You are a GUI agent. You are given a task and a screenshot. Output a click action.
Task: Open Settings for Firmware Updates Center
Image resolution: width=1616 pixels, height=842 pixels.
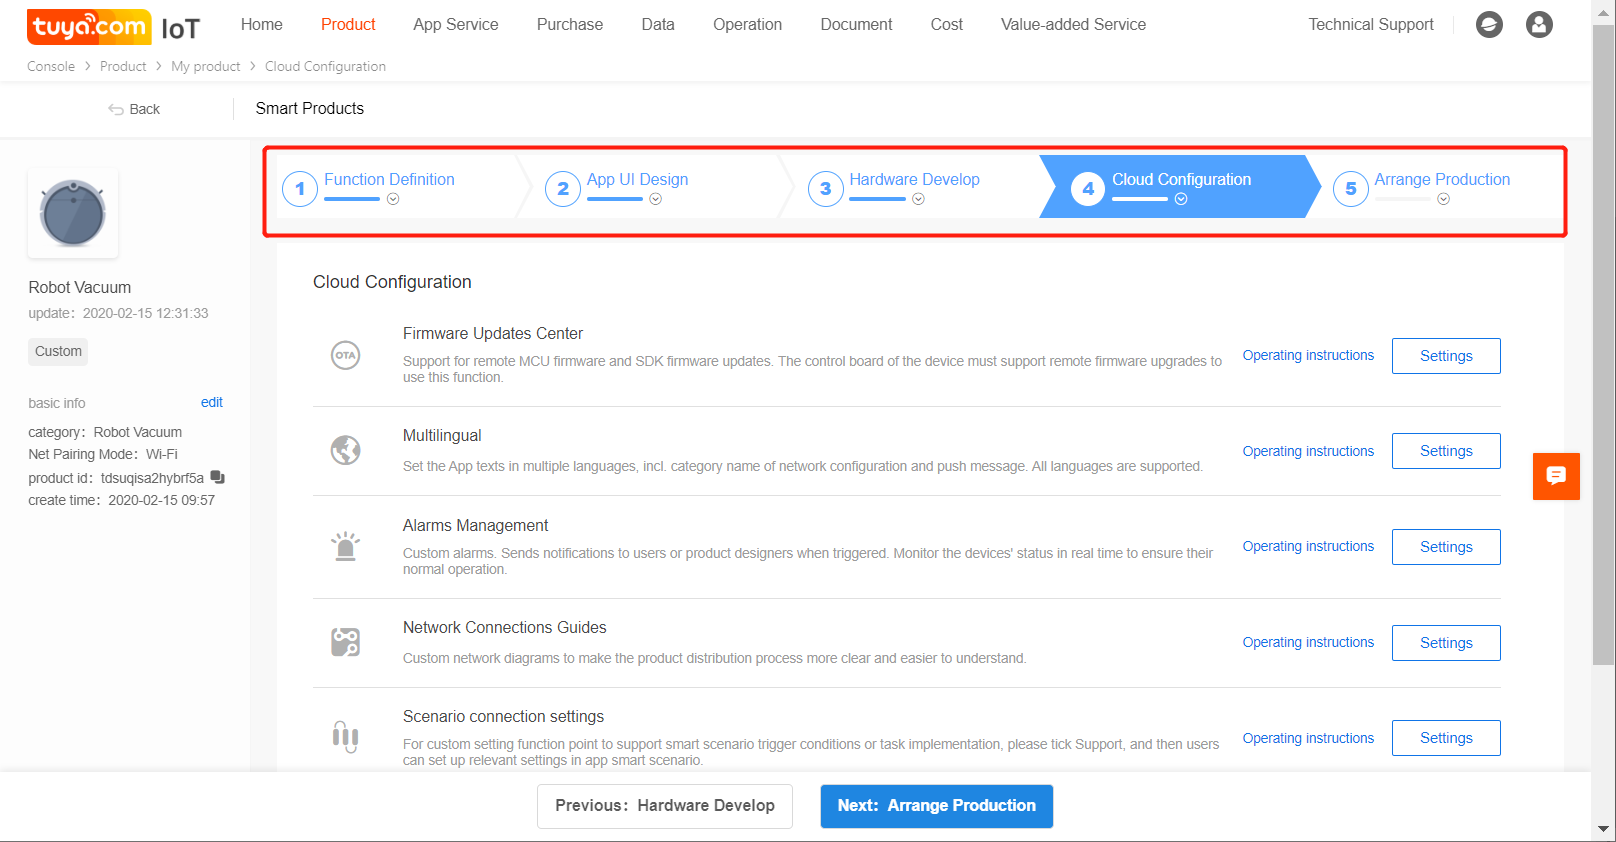point(1445,356)
